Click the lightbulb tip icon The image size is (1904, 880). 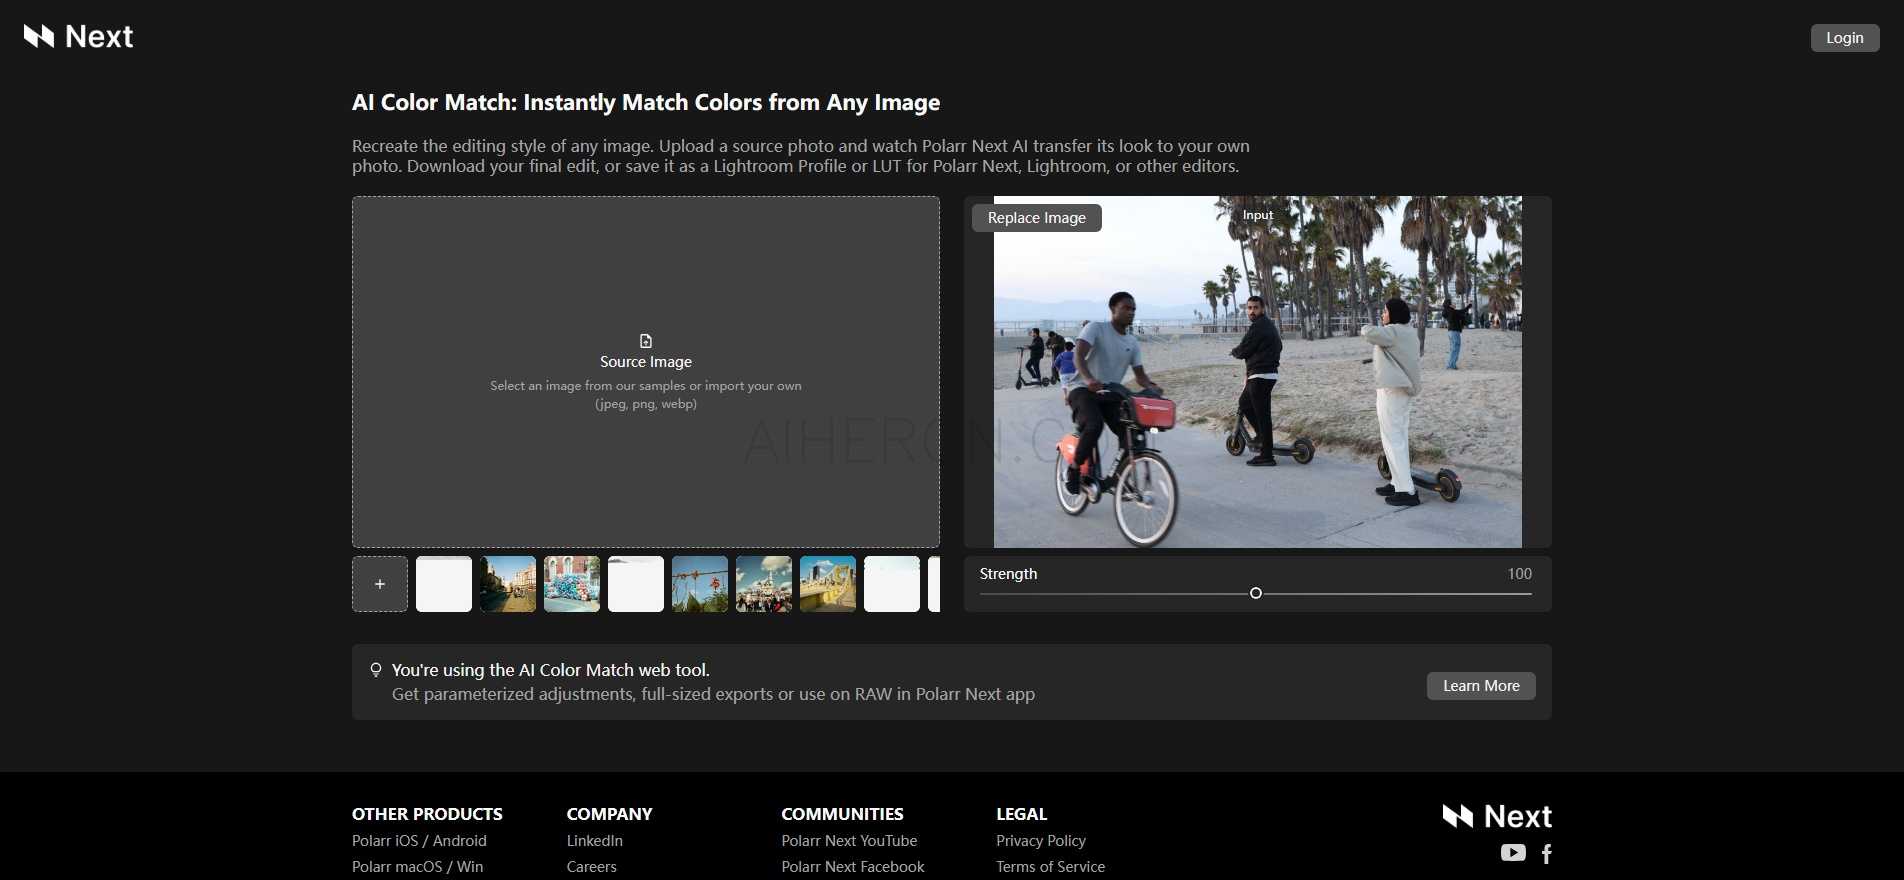point(376,670)
